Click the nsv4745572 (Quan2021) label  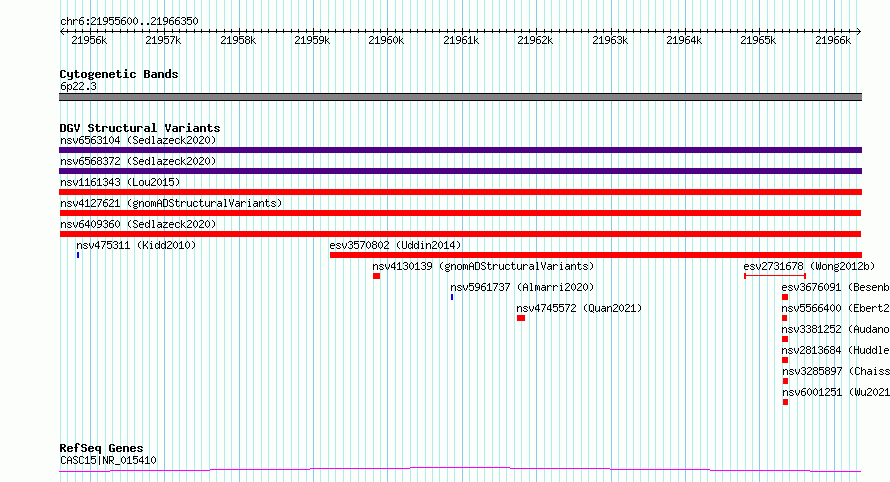(580, 308)
